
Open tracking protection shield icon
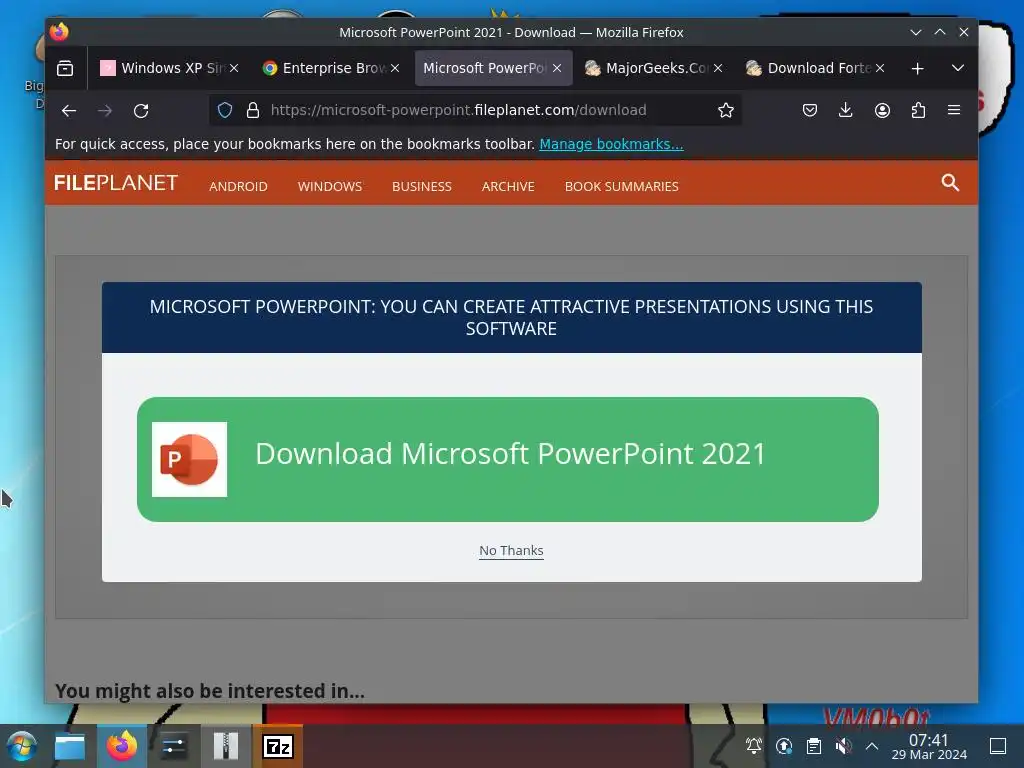tap(225, 110)
